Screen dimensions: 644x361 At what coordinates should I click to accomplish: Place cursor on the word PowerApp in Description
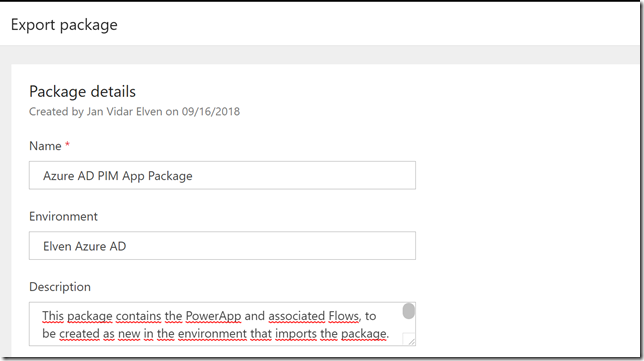tap(213, 316)
